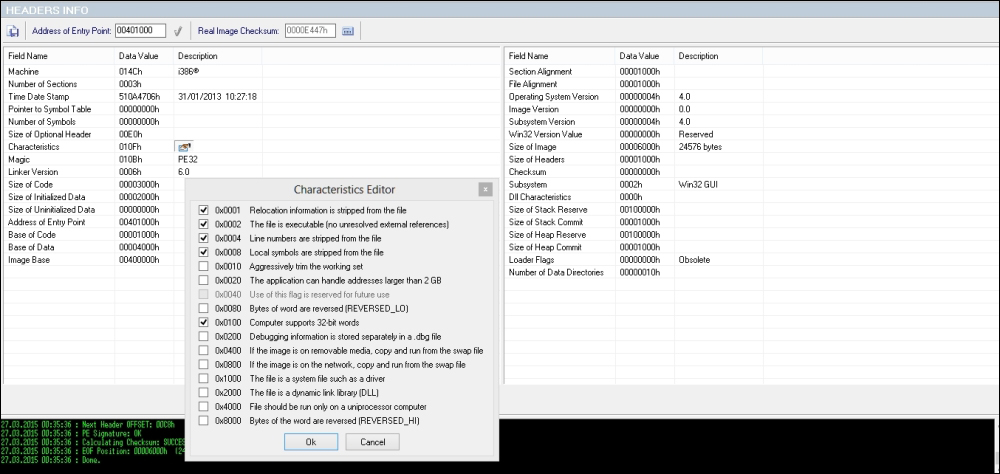This screenshot has height=474, width=1000.
Task: Select the Size of Initialized Data row
Action: pos(94,197)
